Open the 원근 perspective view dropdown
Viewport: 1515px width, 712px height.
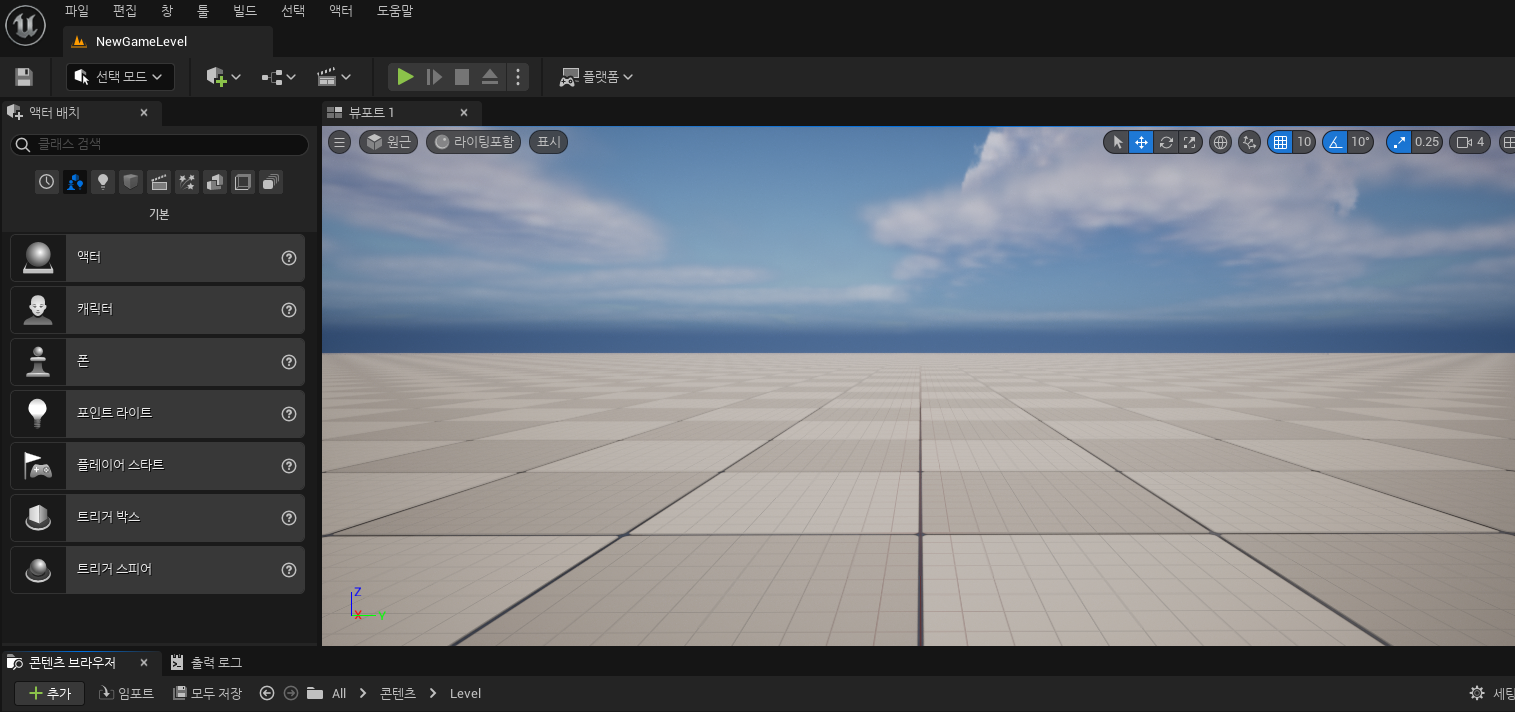pos(389,142)
